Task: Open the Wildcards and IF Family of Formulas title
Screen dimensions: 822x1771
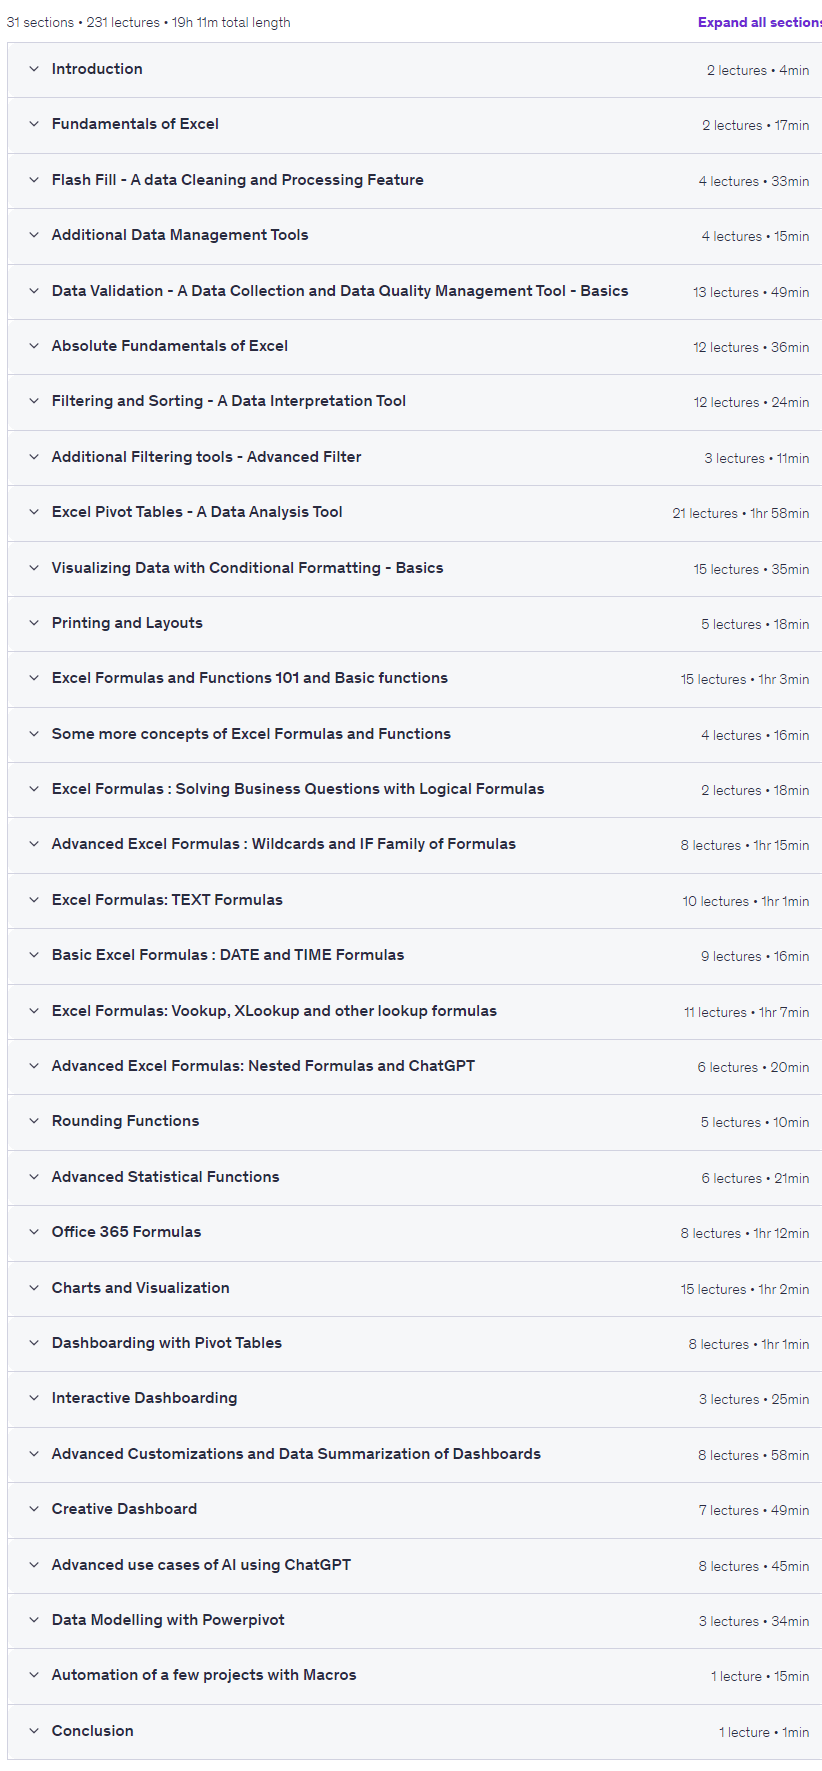Action: 284,844
